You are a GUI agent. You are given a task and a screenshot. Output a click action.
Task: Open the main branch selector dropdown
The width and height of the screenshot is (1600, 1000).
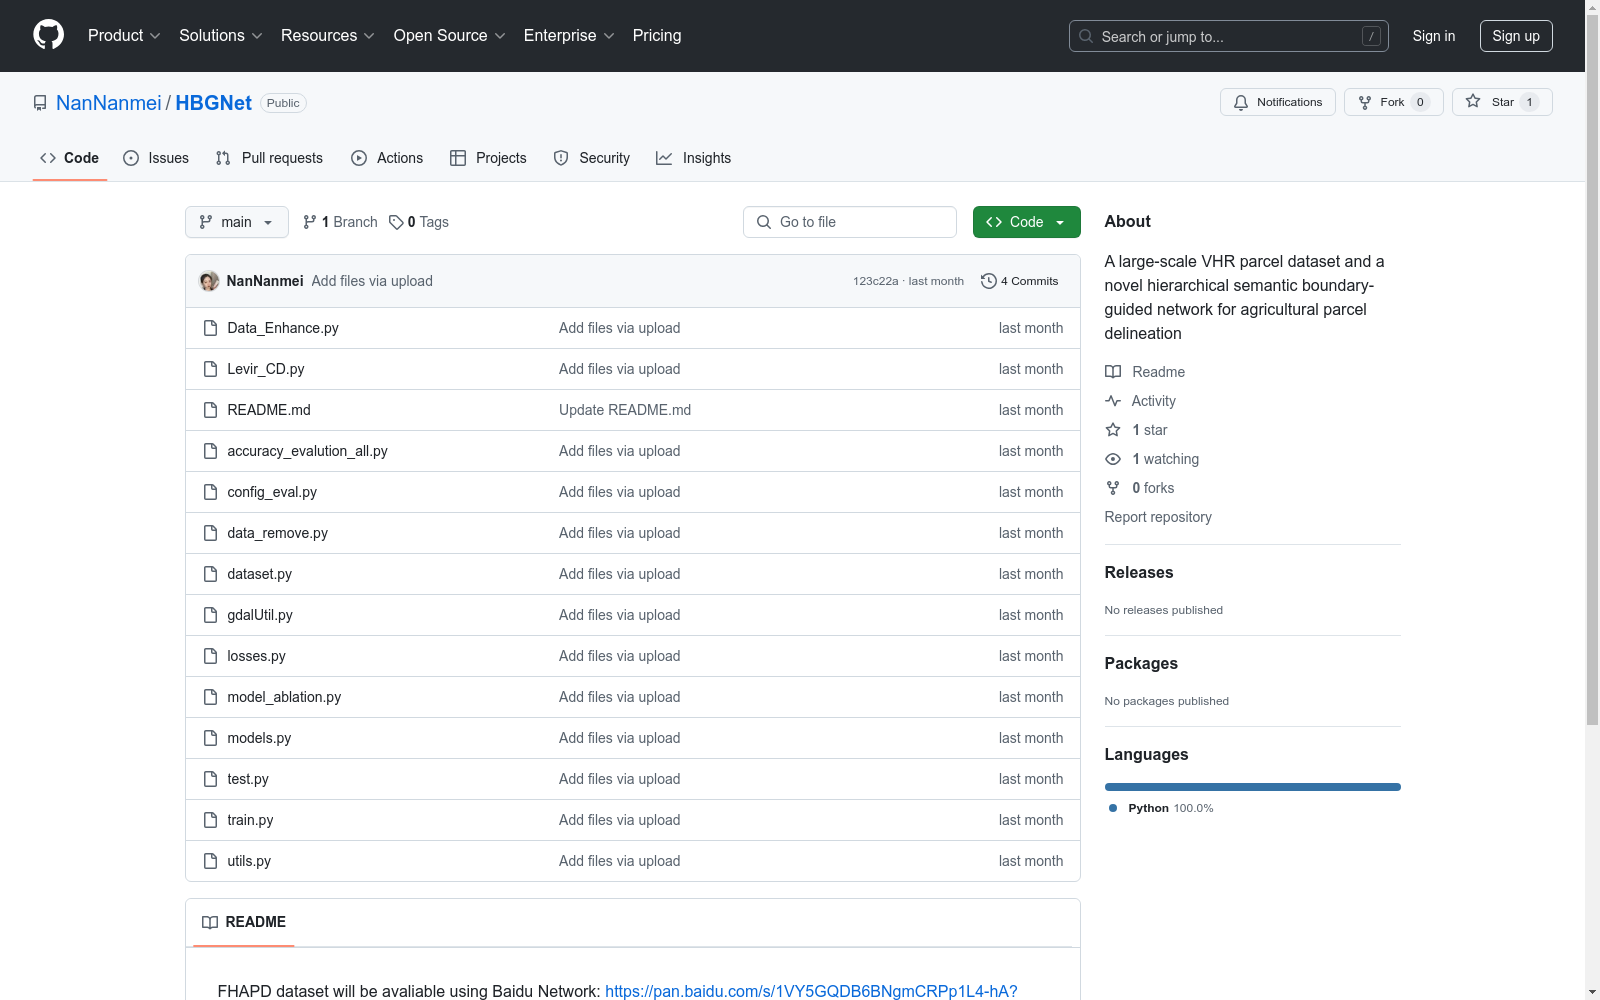click(x=237, y=222)
